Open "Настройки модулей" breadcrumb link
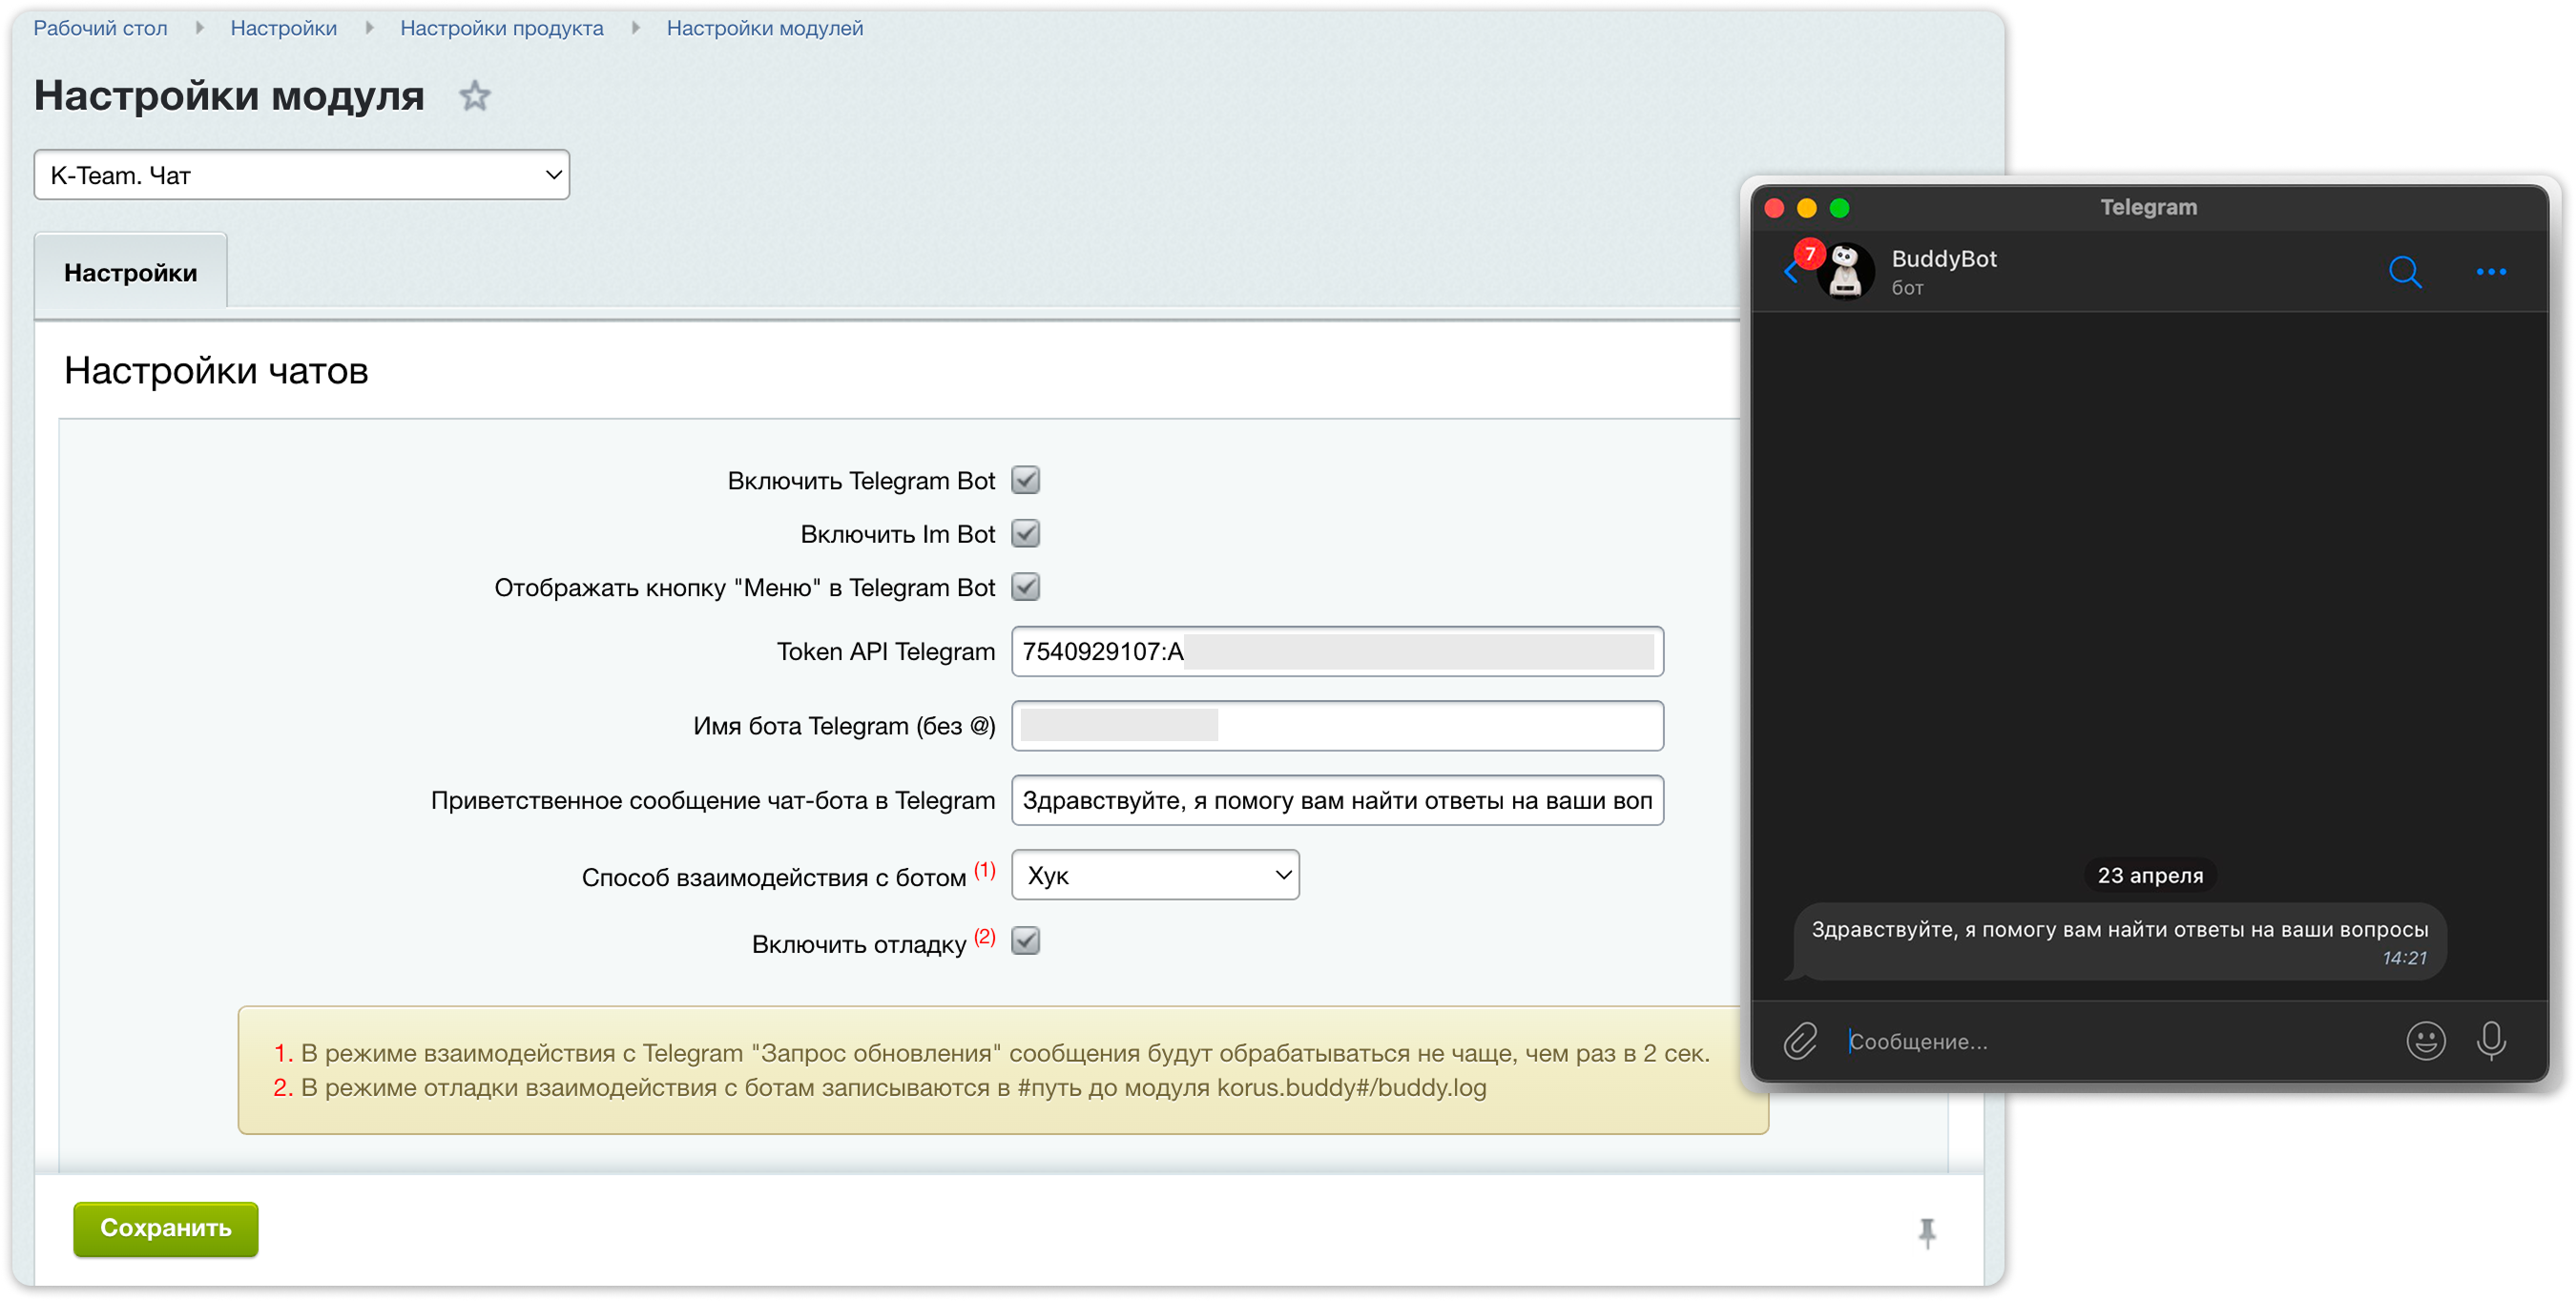The width and height of the screenshot is (2576, 1301). [x=764, y=28]
